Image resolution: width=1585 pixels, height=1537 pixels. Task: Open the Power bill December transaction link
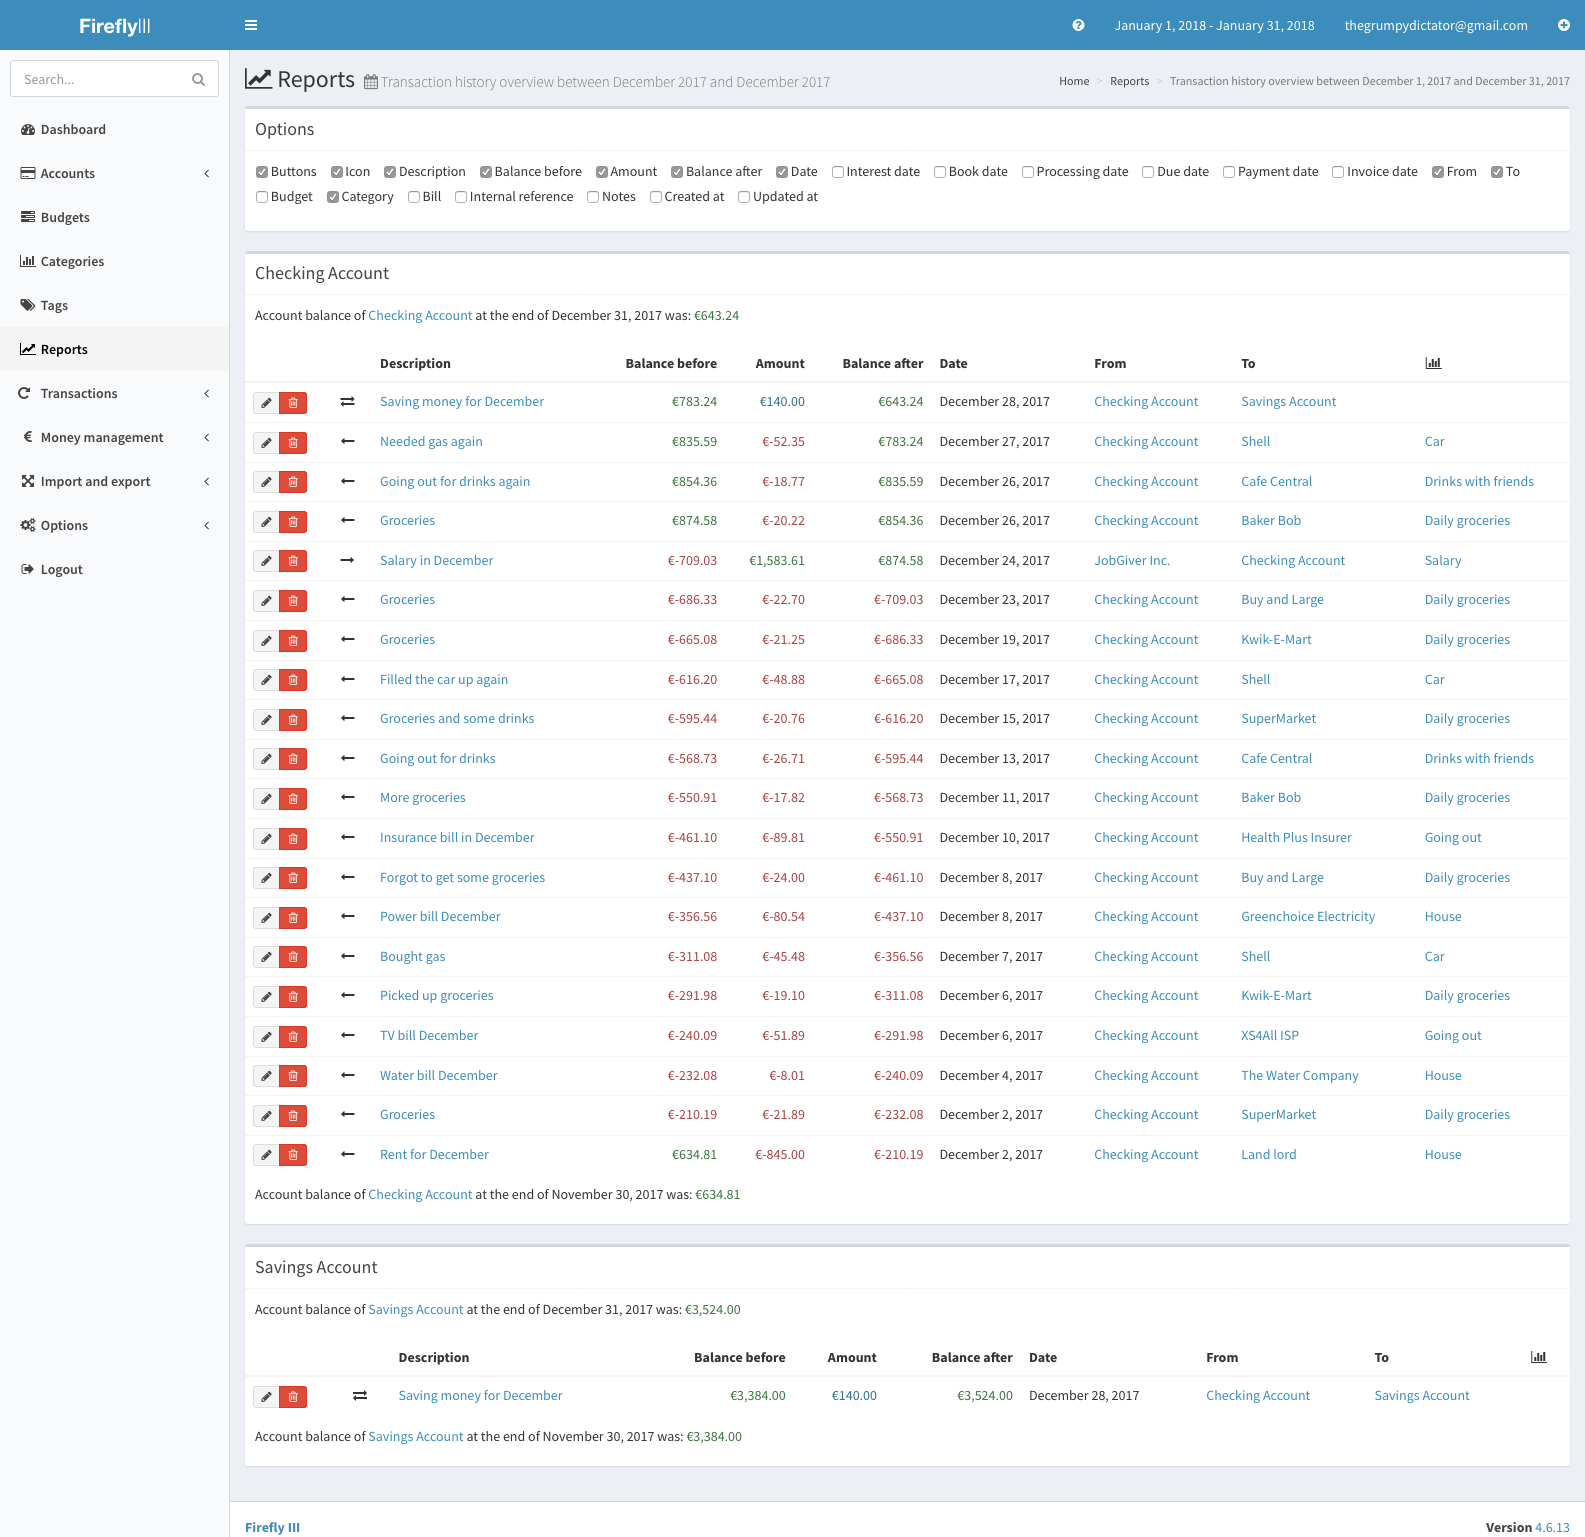(x=440, y=916)
